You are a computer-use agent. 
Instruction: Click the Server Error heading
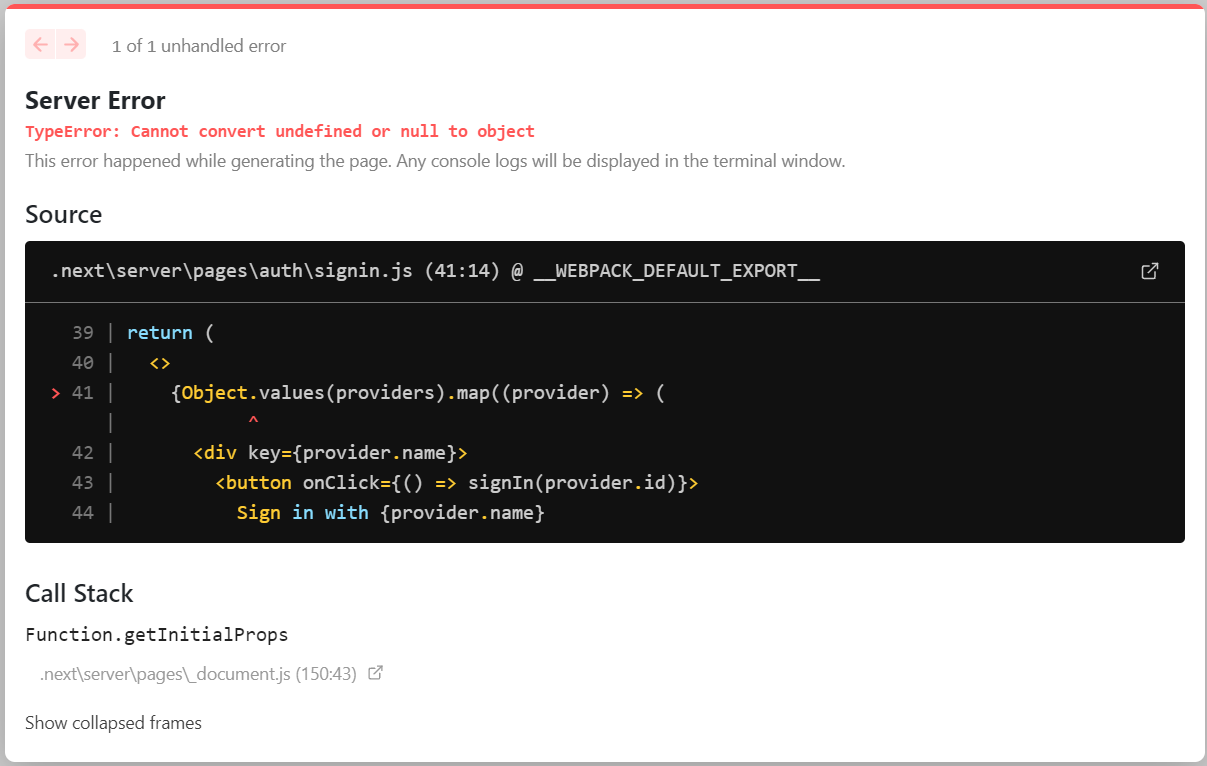pyautogui.click(x=95, y=100)
